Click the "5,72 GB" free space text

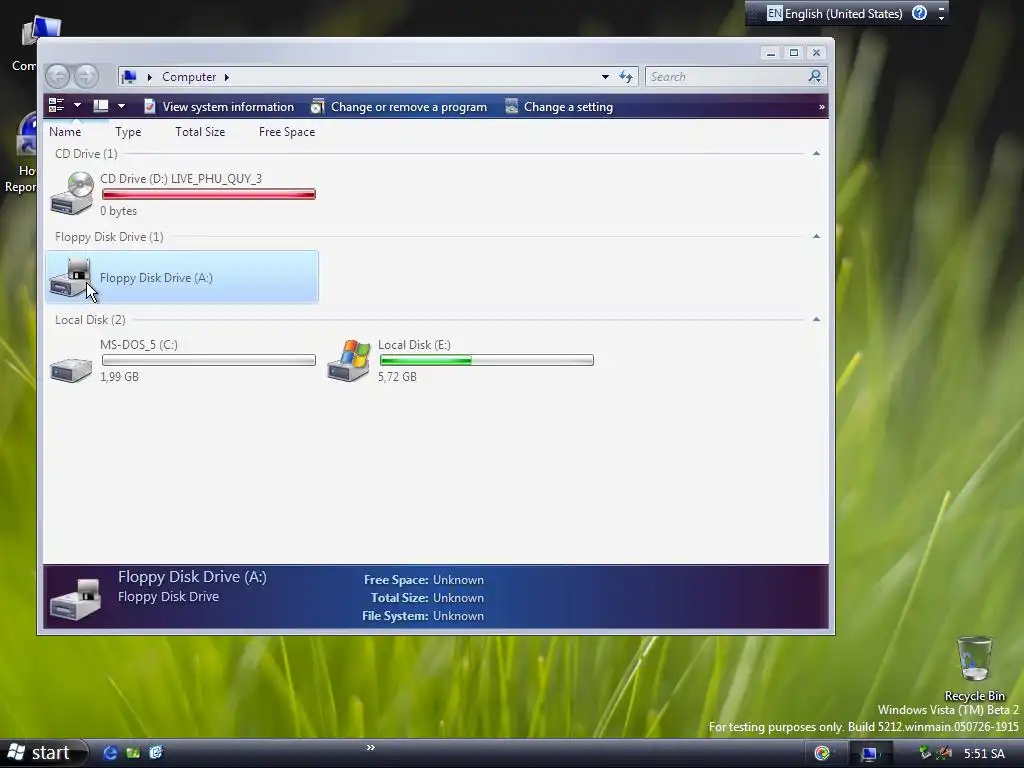(x=397, y=377)
